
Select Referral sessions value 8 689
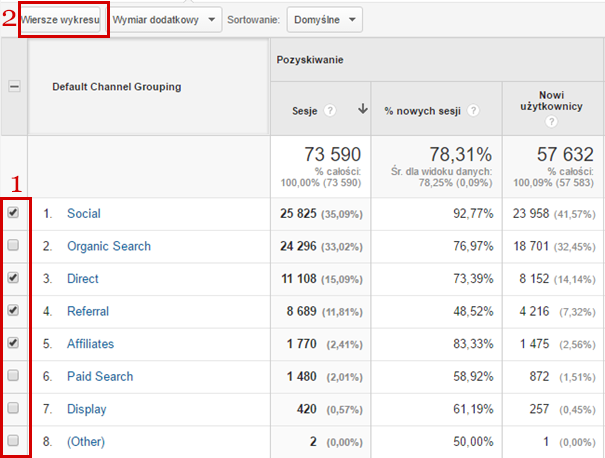click(x=301, y=311)
